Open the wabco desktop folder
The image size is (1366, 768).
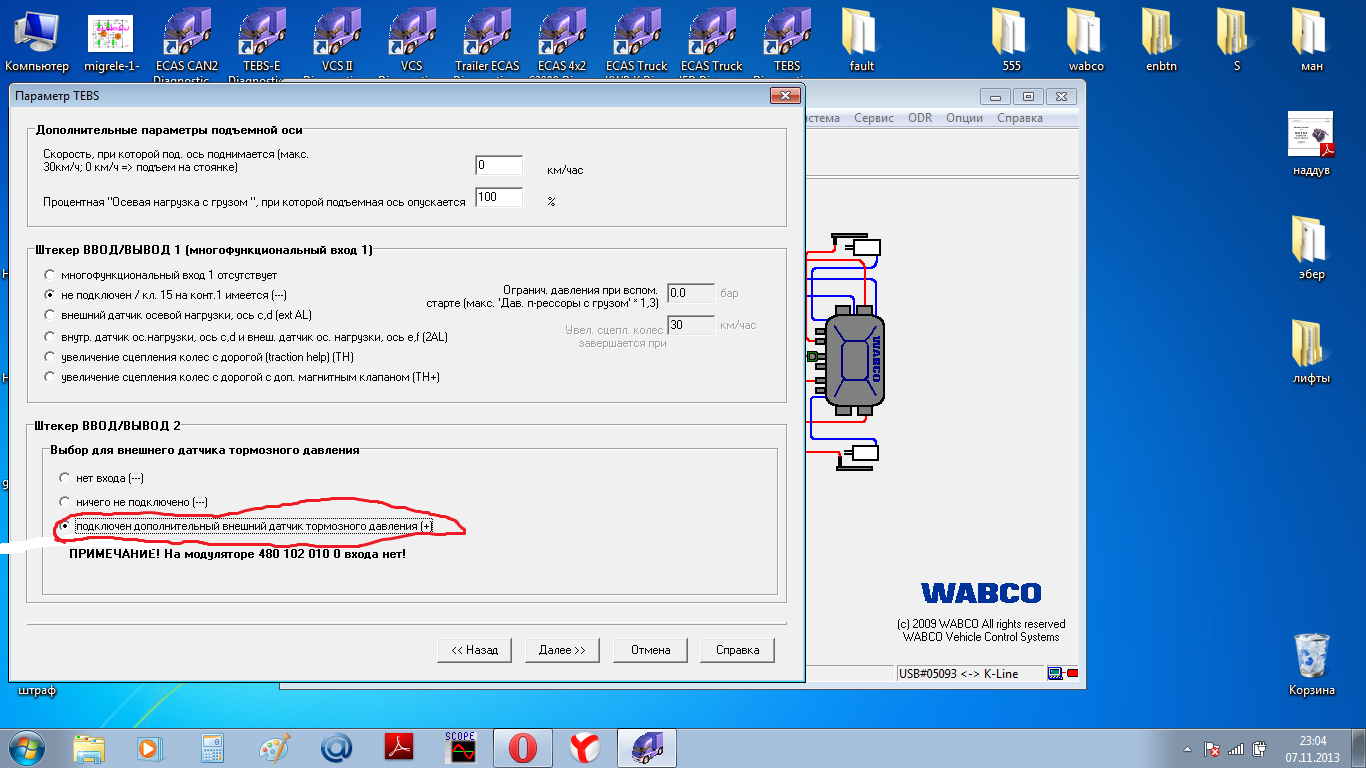click(x=1086, y=42)
